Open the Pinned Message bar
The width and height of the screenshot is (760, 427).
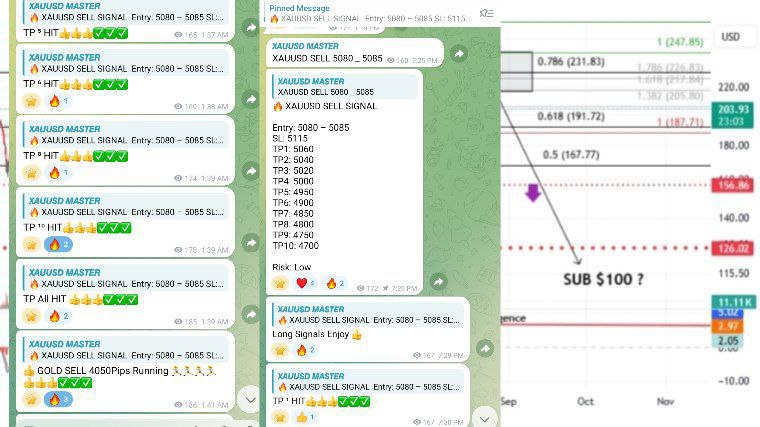pos(371,13)
